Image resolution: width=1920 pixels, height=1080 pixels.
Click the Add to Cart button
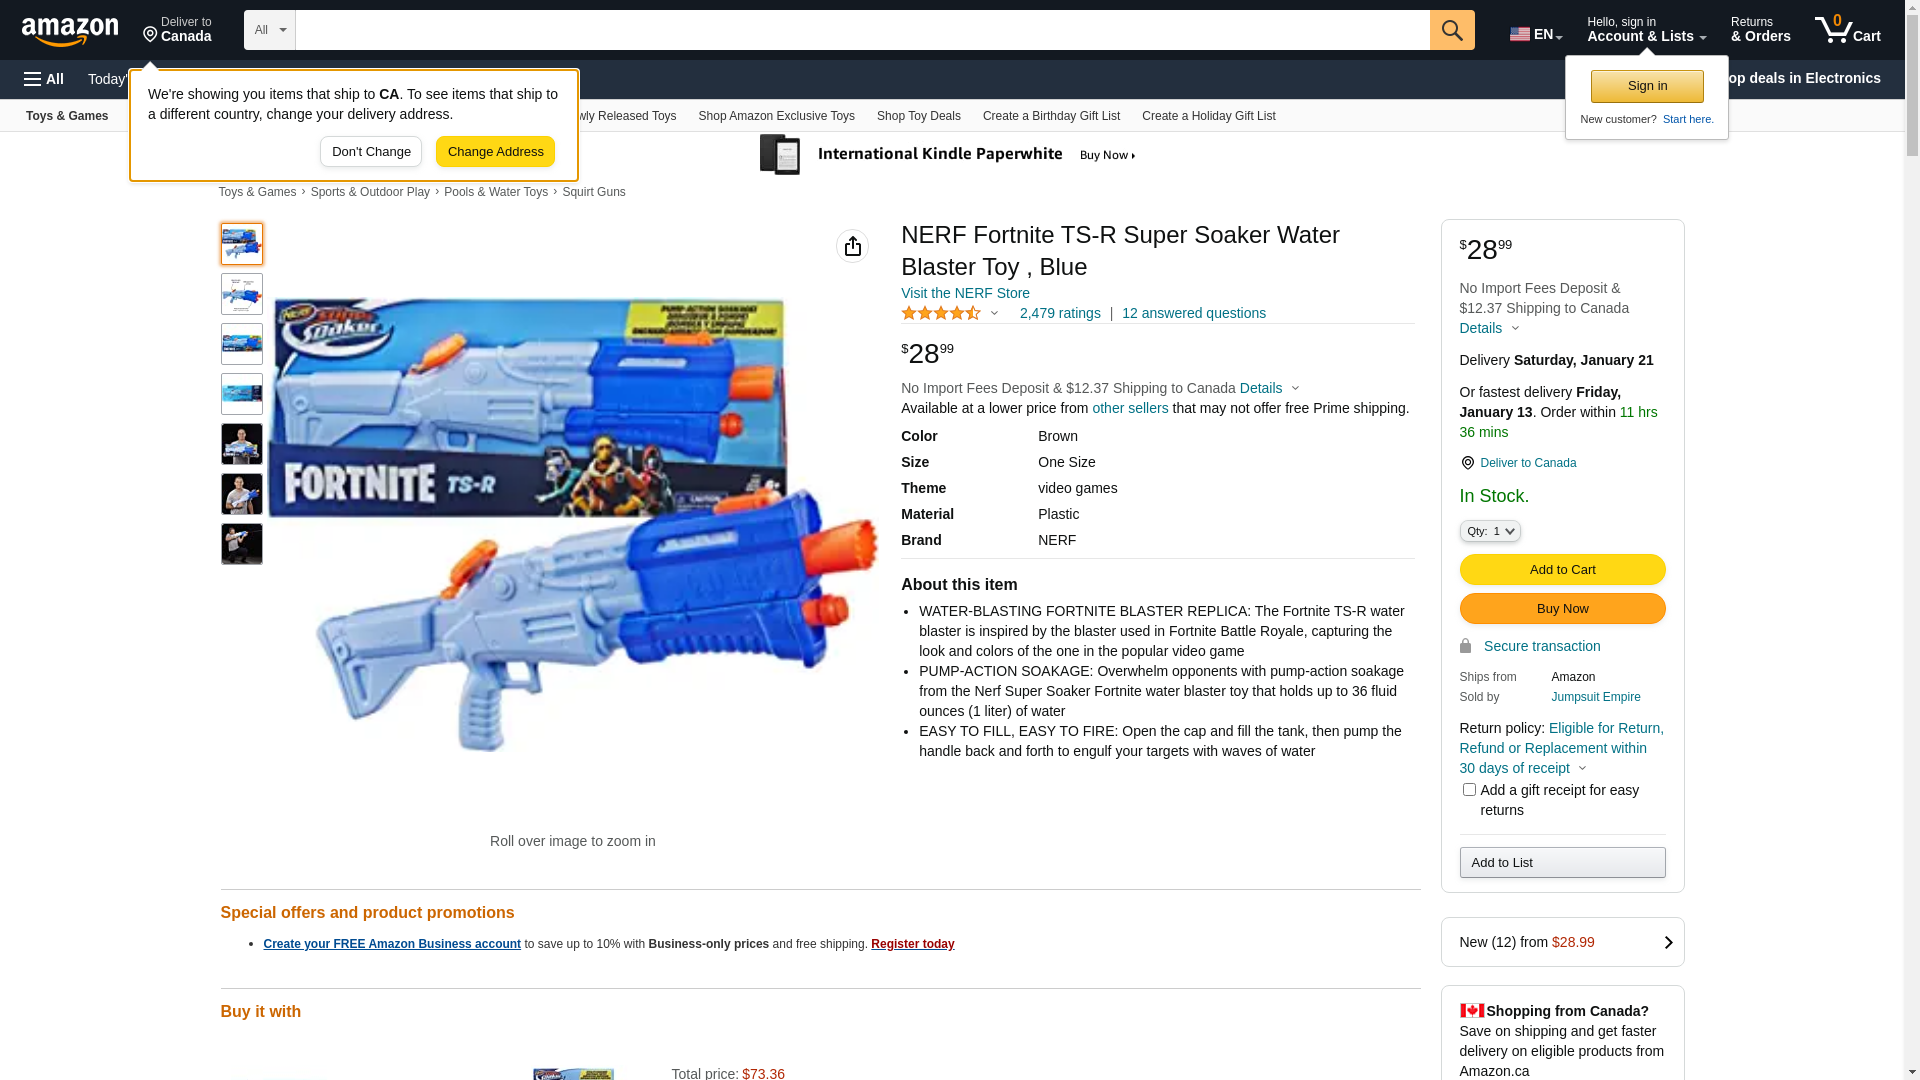[1562, 570]
